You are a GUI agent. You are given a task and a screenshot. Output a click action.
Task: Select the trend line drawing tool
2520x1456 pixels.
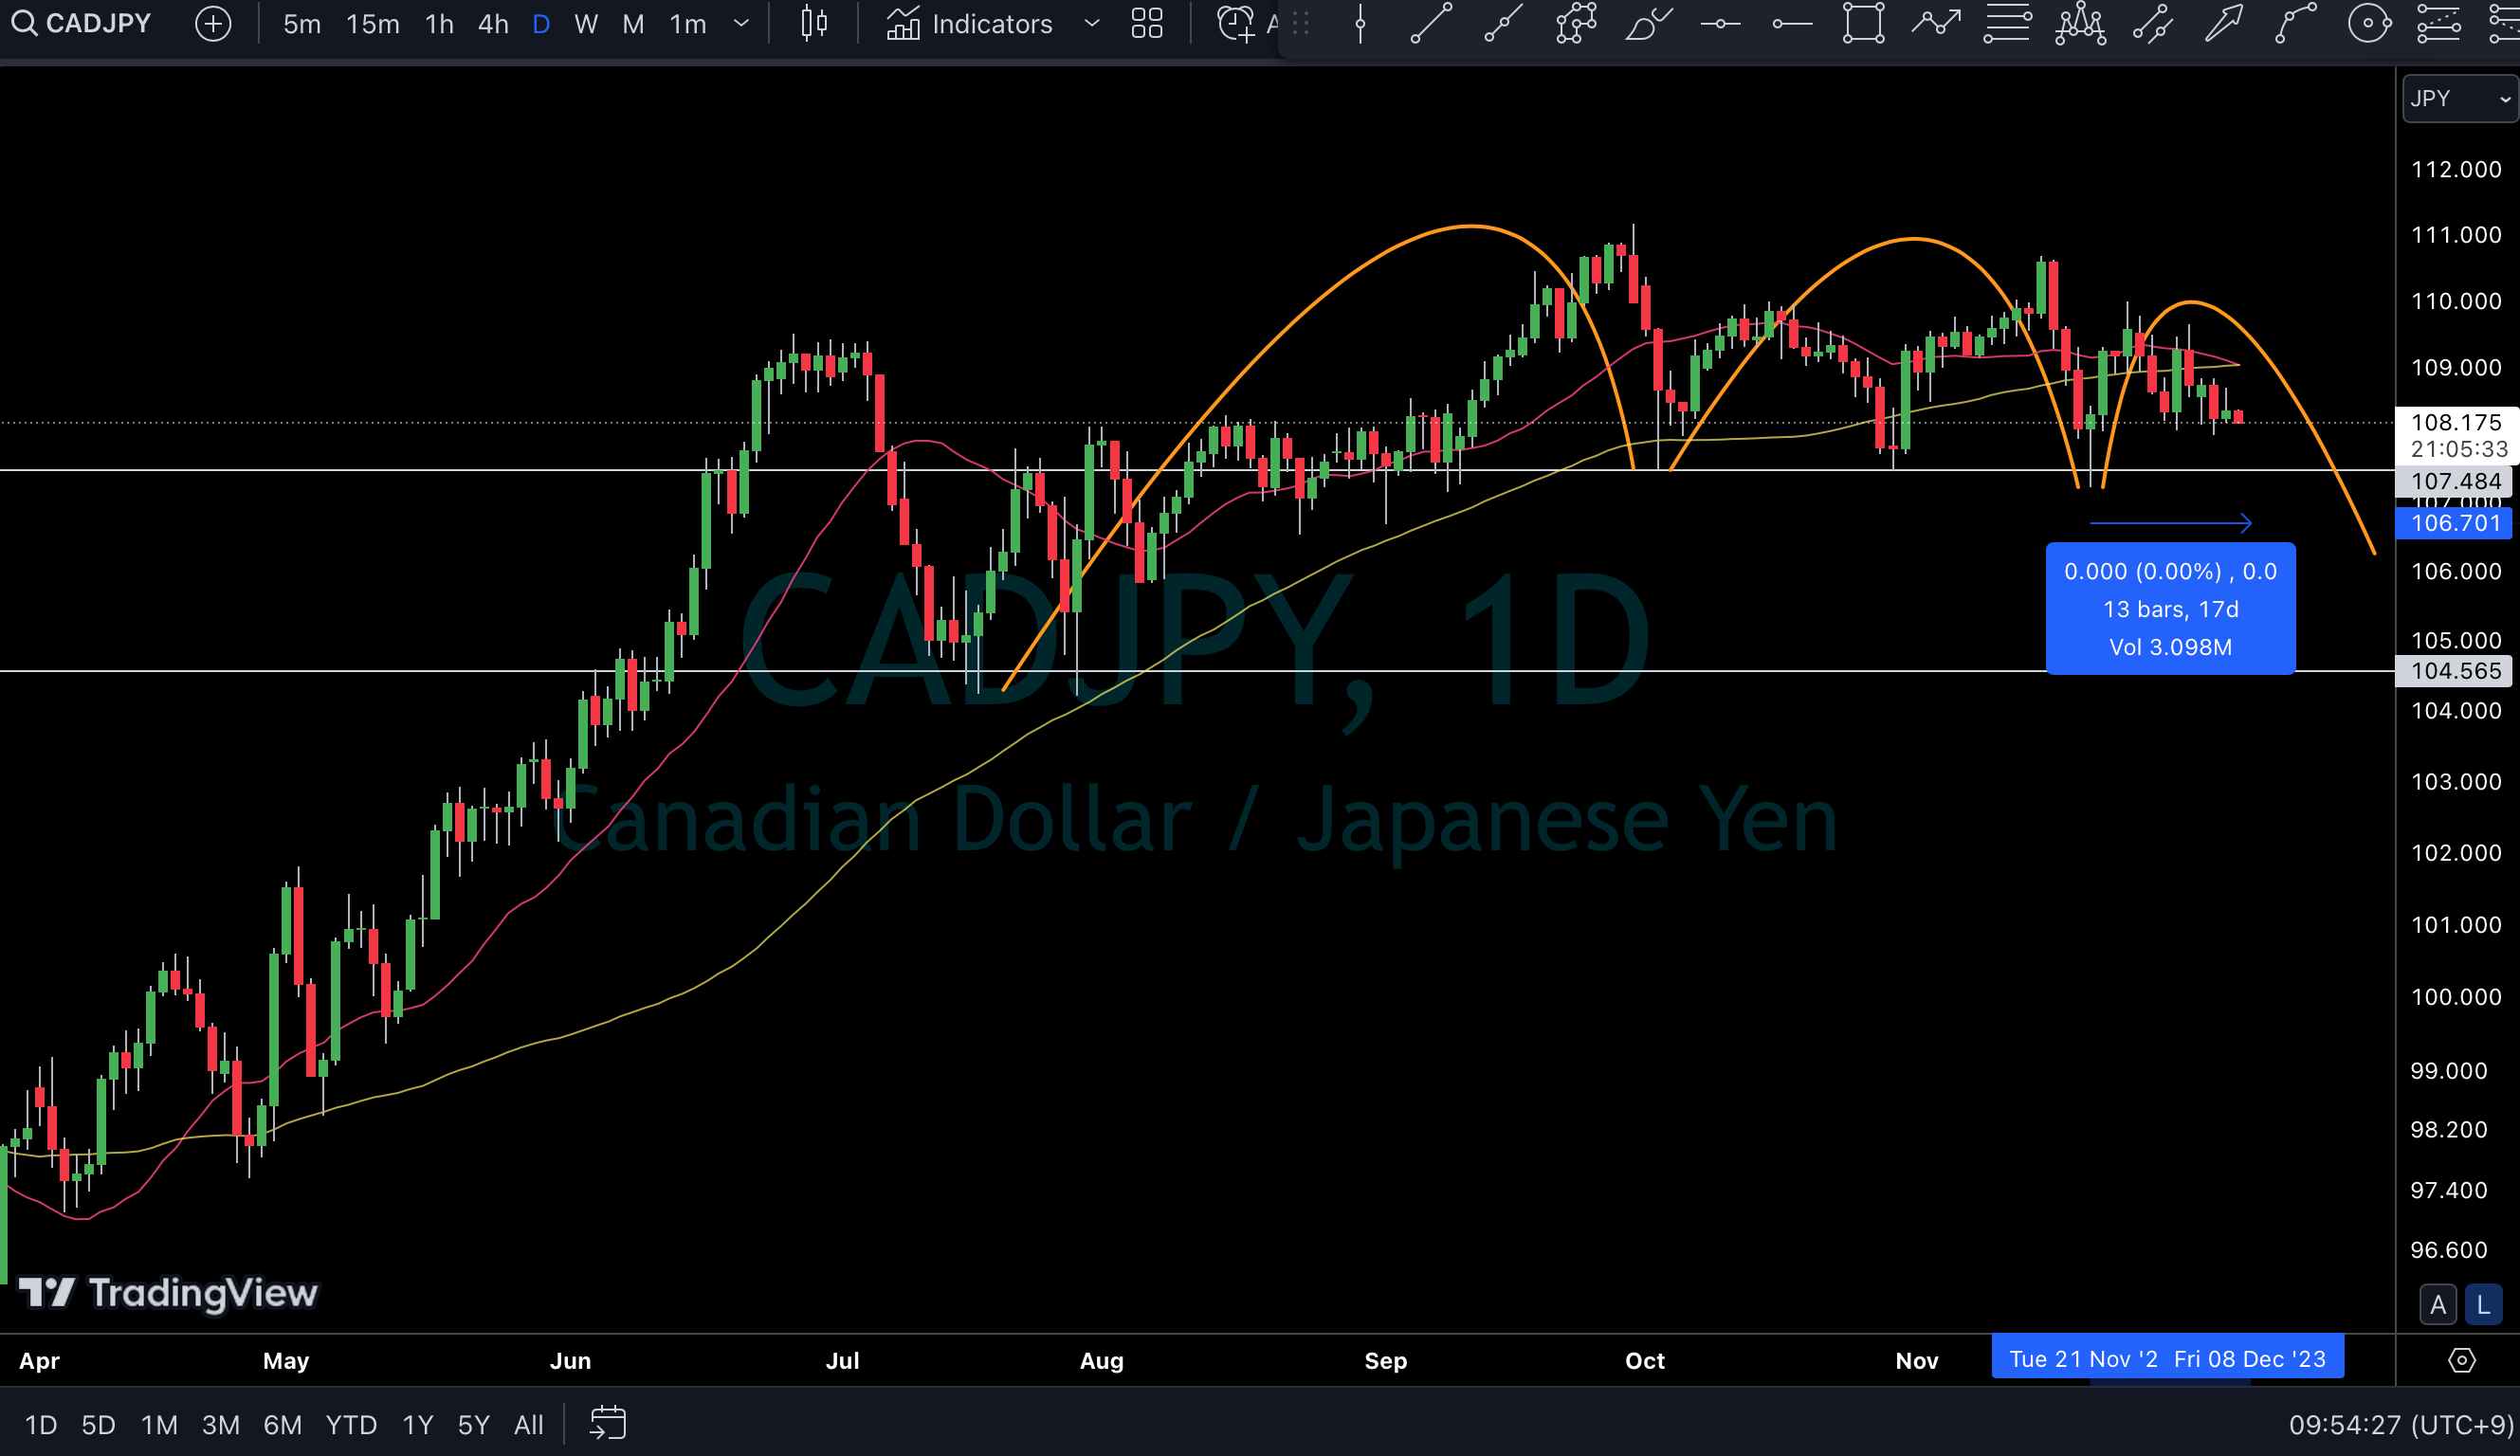tap(1431, 23)
